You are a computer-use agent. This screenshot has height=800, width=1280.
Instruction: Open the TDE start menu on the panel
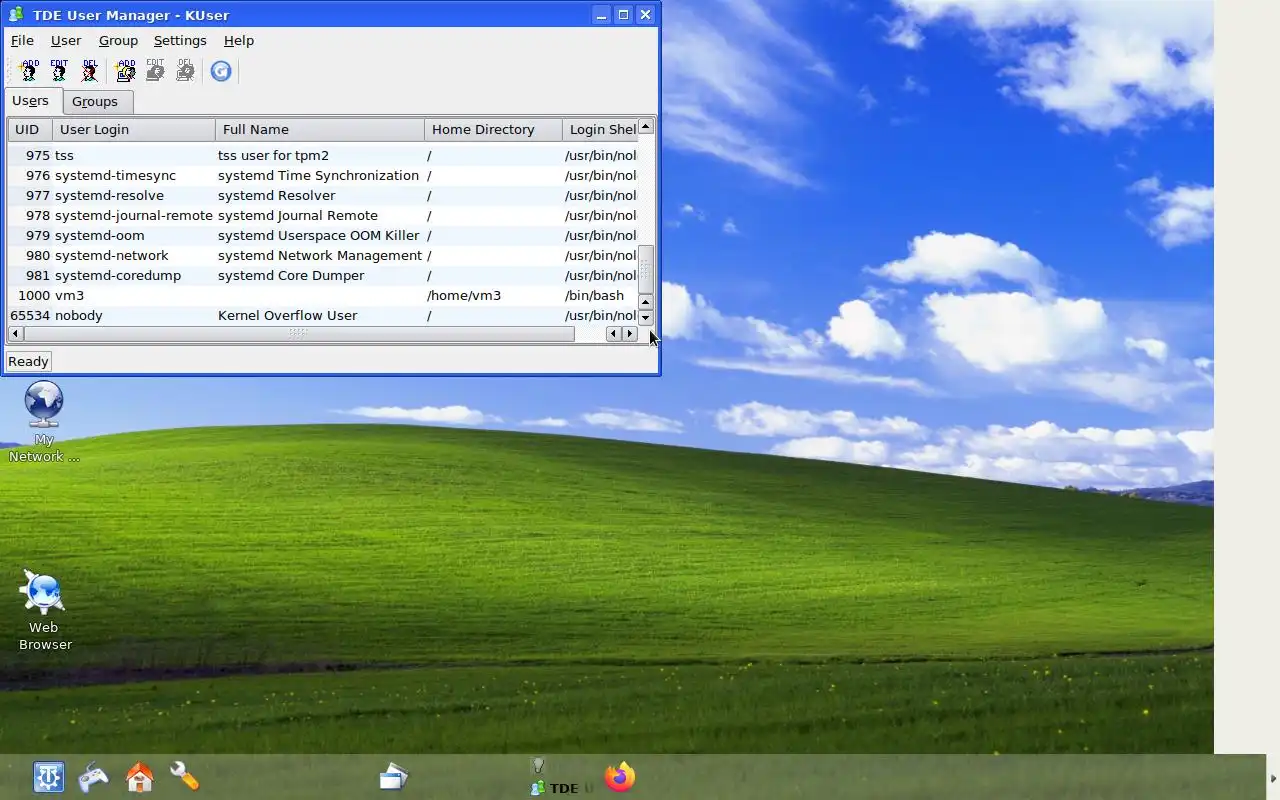click(48, 777)
